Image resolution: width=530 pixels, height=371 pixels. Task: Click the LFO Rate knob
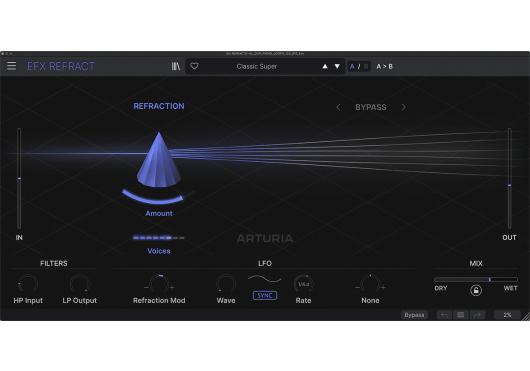pos(304,284)
